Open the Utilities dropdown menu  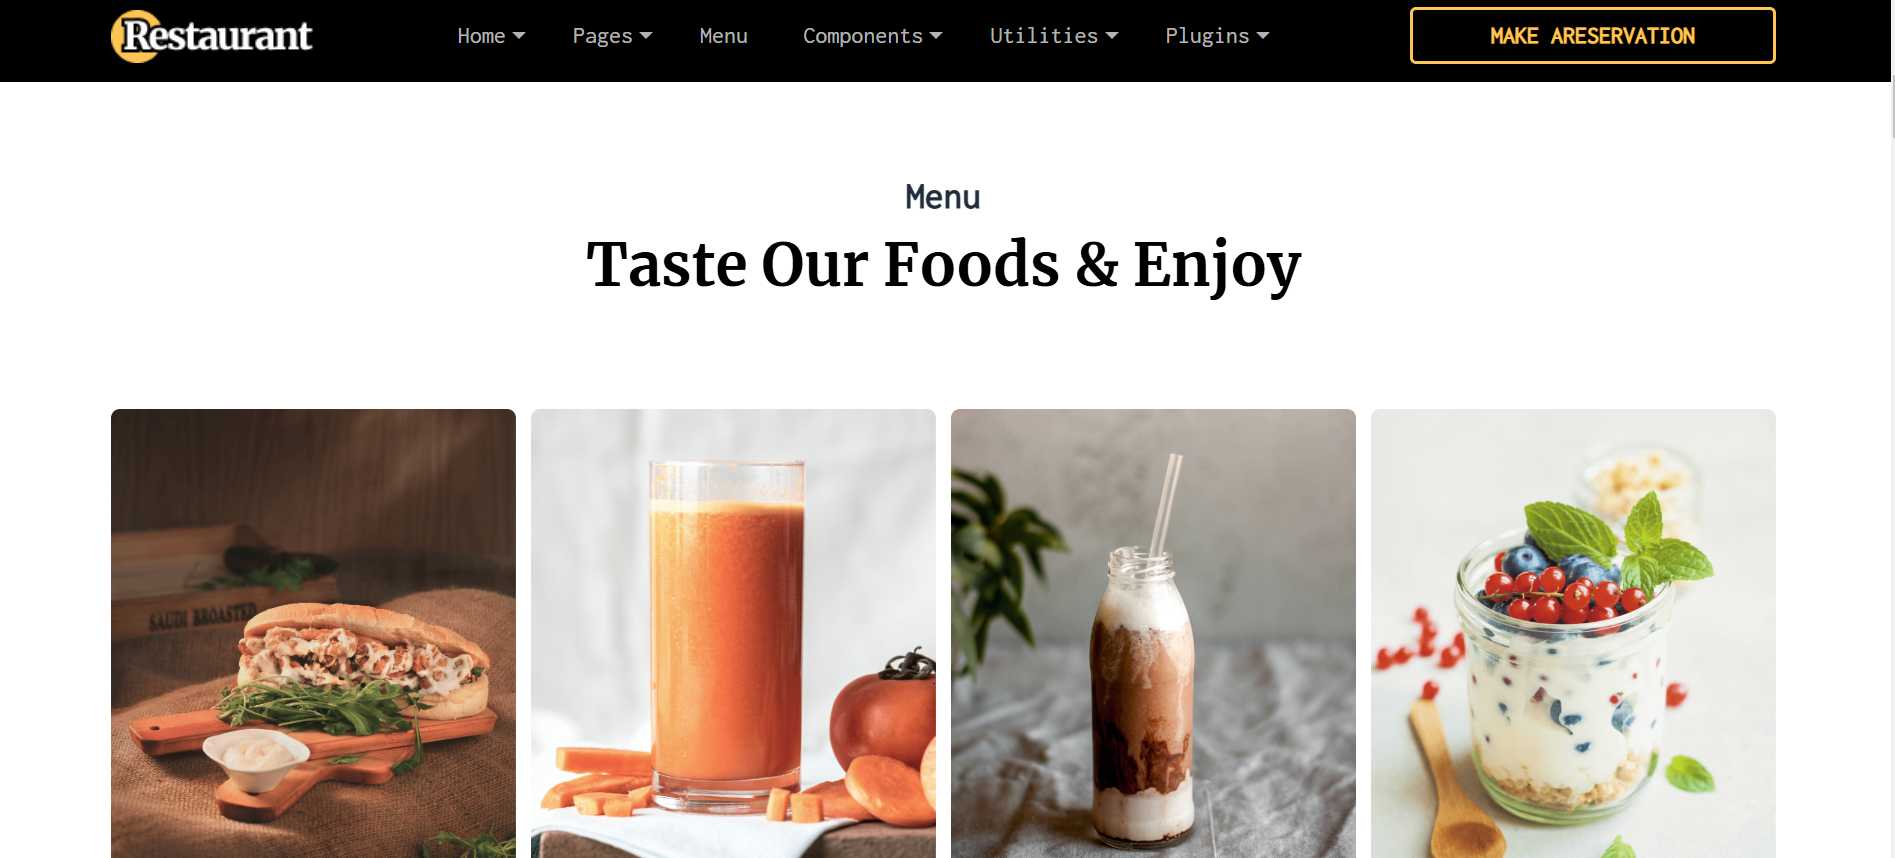pyautogui.click(x=1054, y=36)
